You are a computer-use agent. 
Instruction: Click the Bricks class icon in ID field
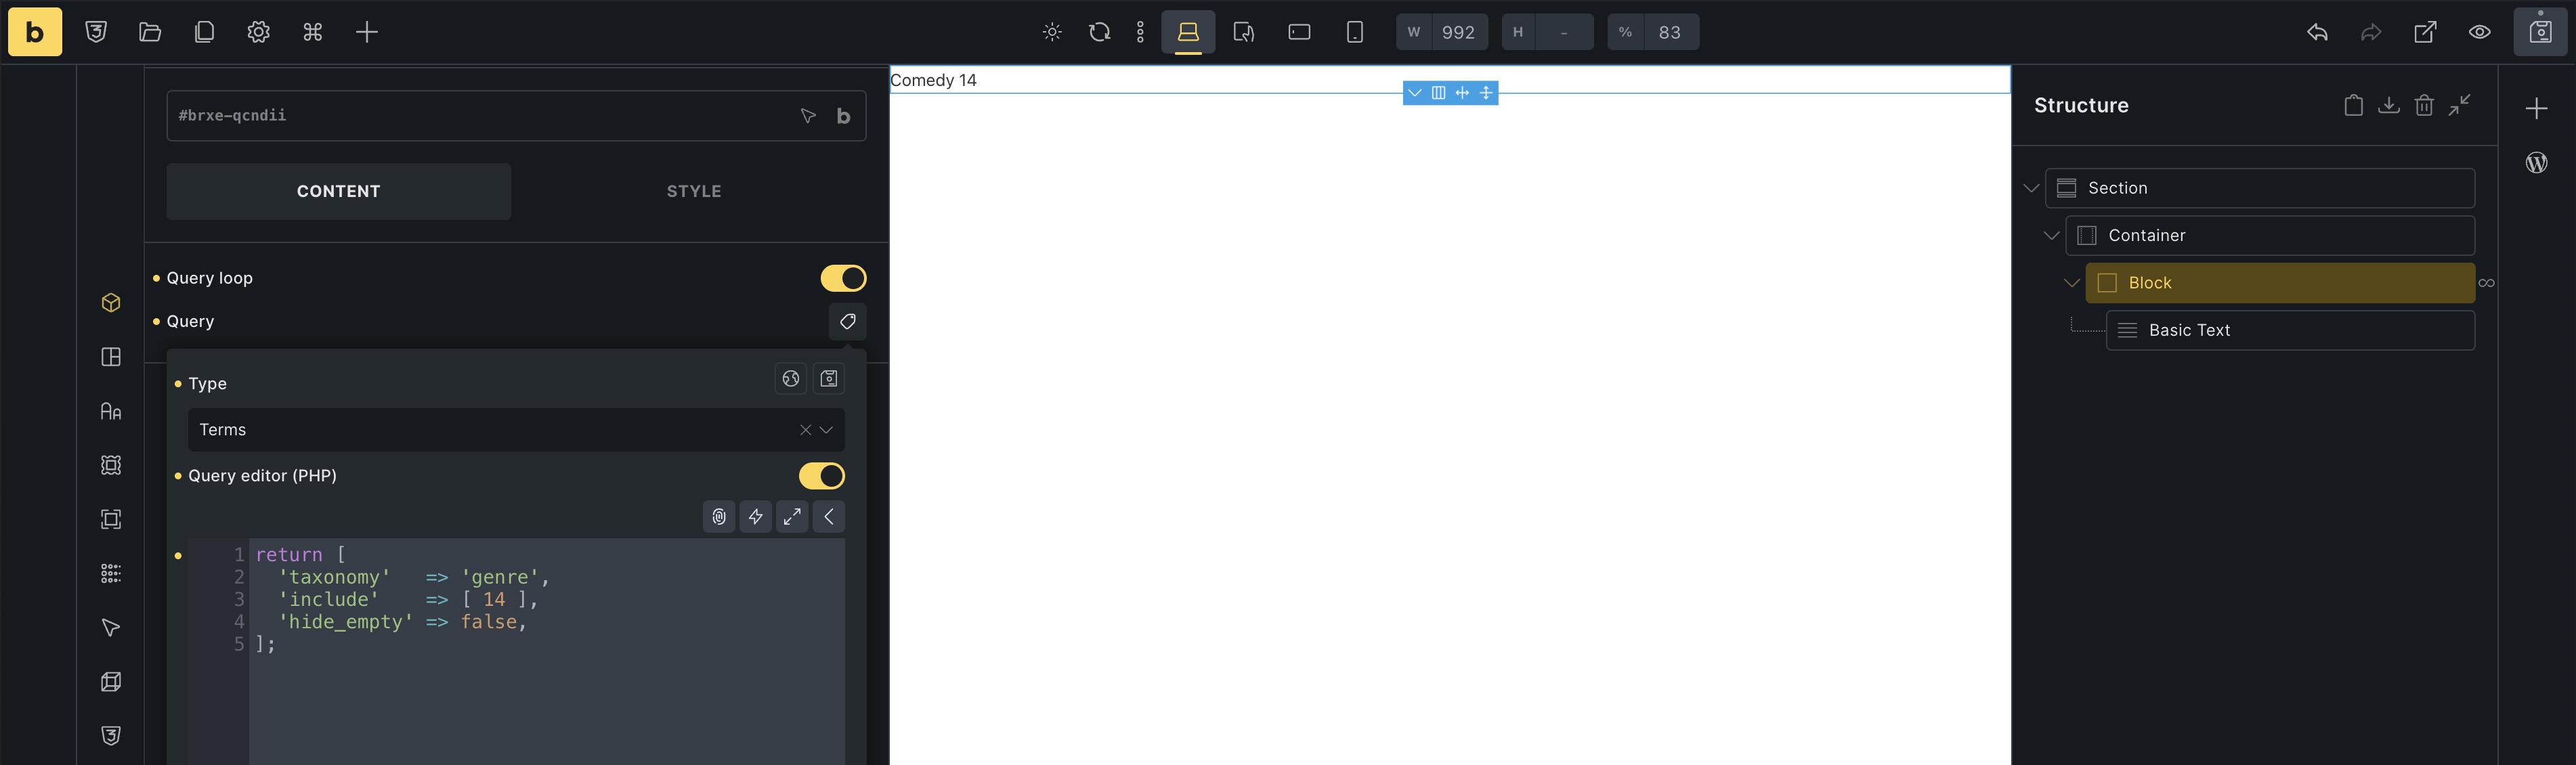tap(844, 116)
